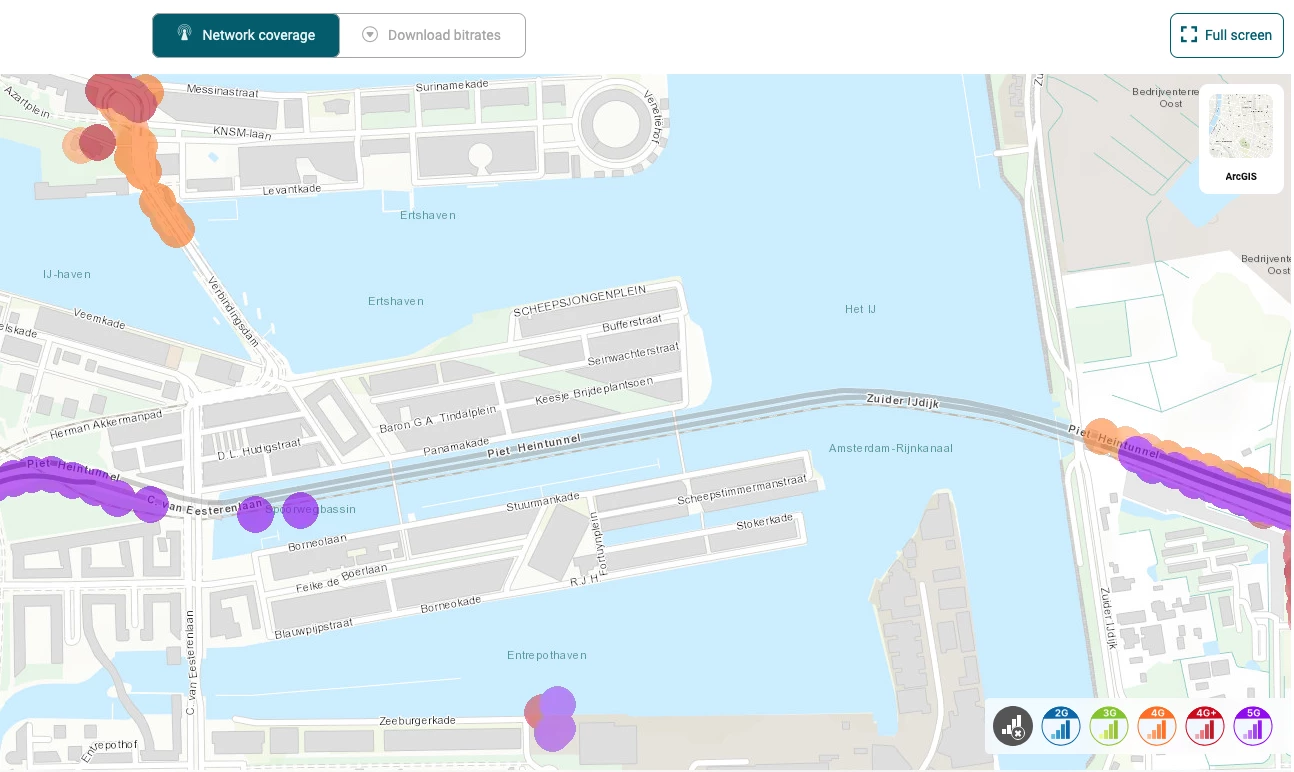This screenshot has width=1294, height=772.
Task: Select the 4G+ network legend icon
Action: coord(1205,726)
